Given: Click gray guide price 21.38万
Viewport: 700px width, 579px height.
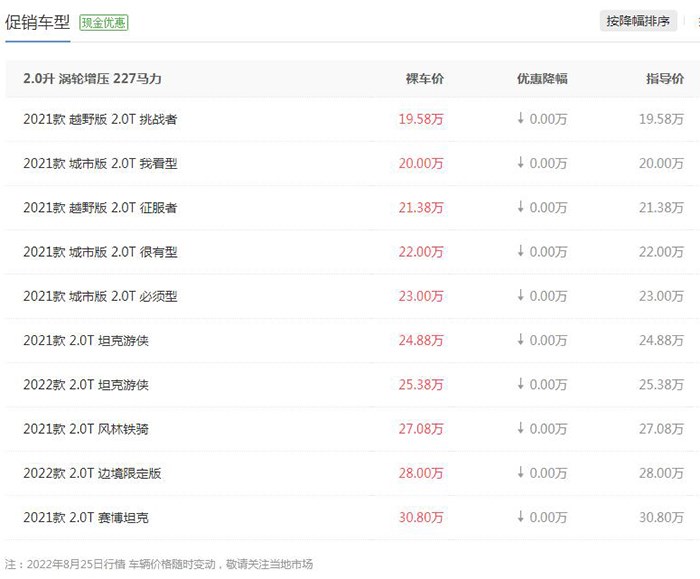Looking at the screenshot, I should click(661, 208).
